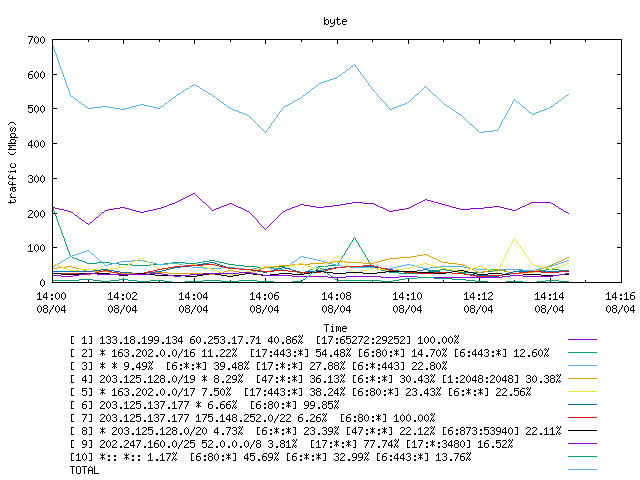Image resolution: width=640 pixels, height=480 pixels.
Task: Click green line swatch for legend [10]
Action: coord(582,457)
